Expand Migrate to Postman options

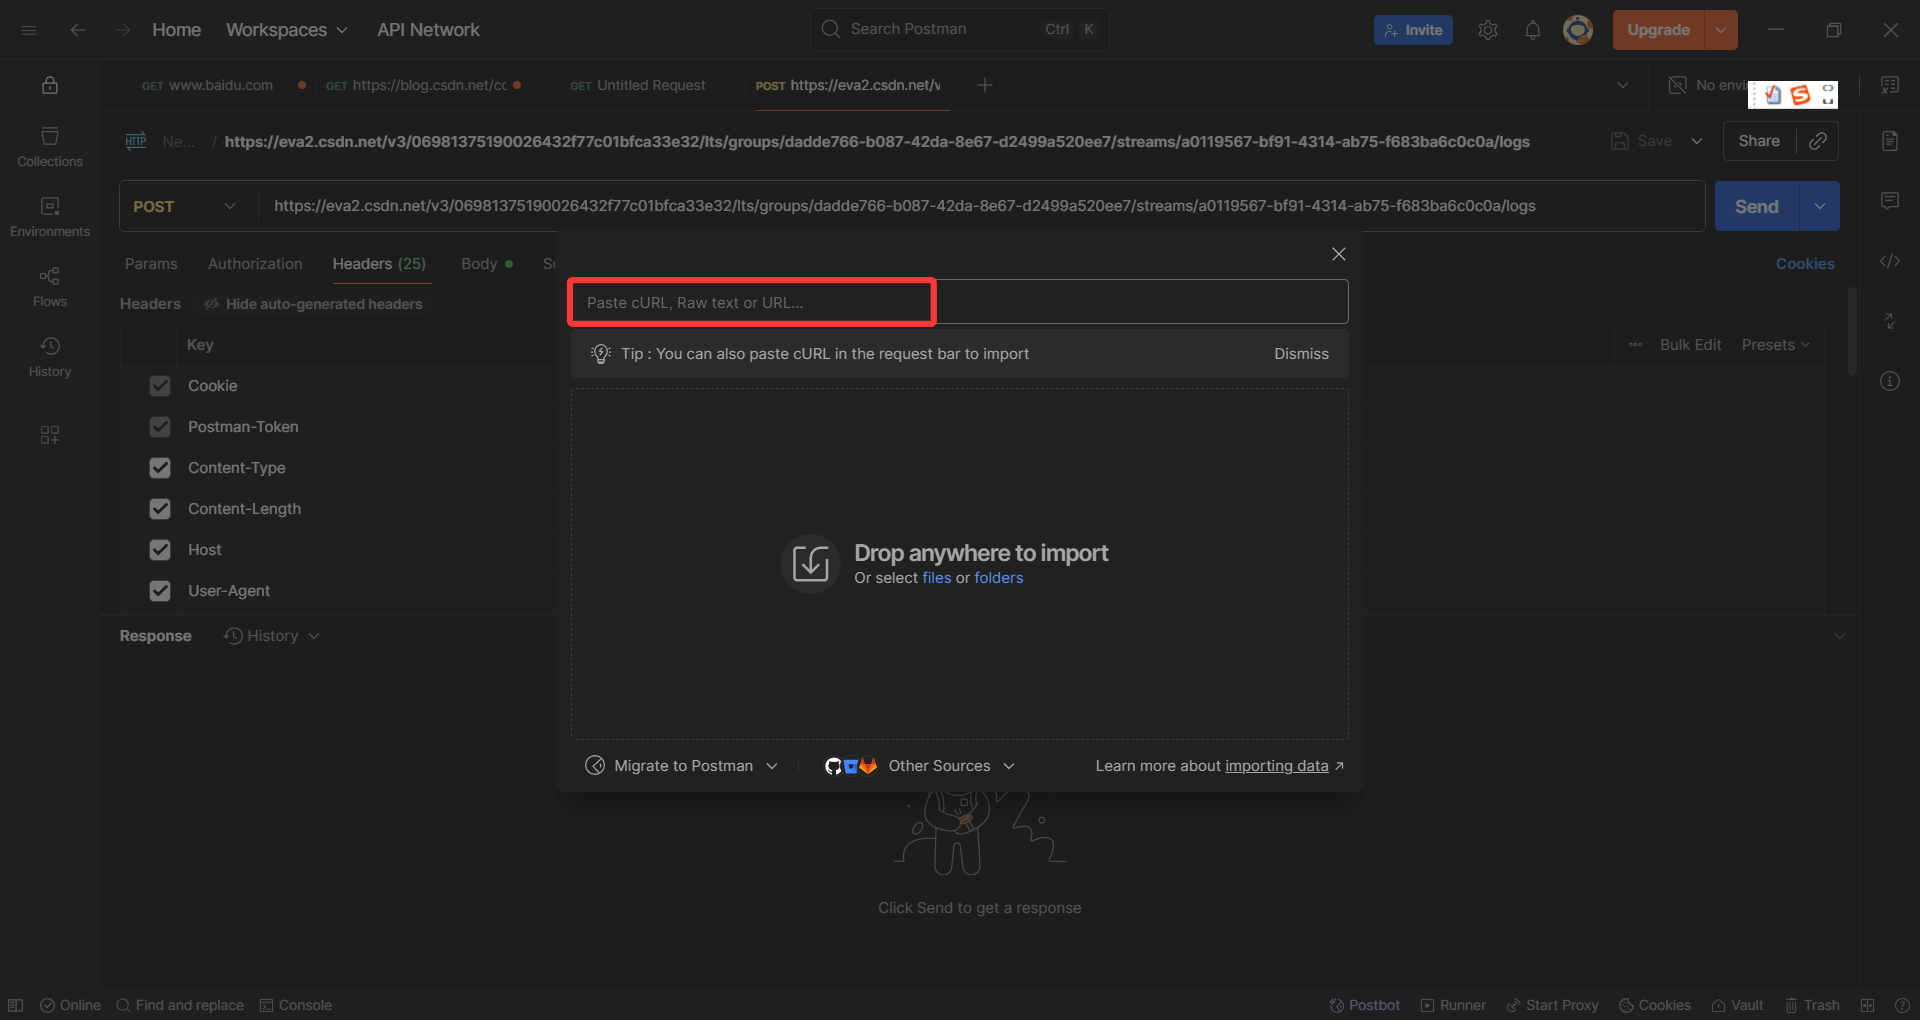pyautogui.click(x=681, y=766)
